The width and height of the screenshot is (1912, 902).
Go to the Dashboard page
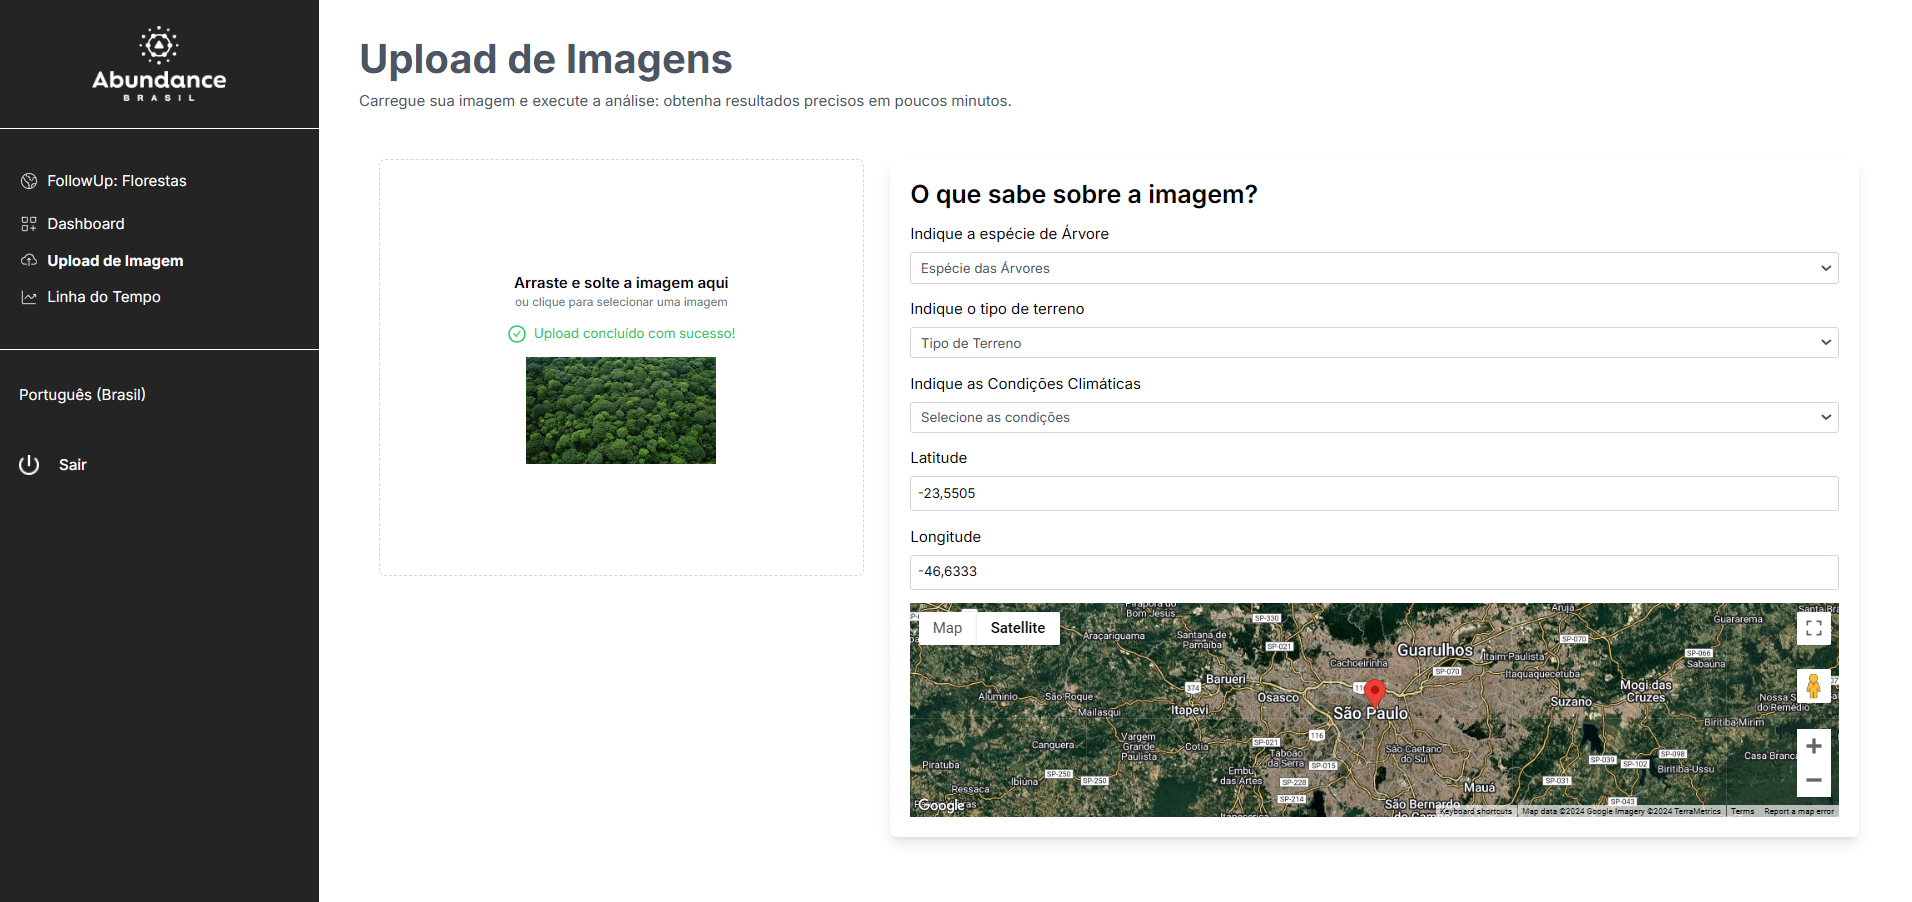86,224
